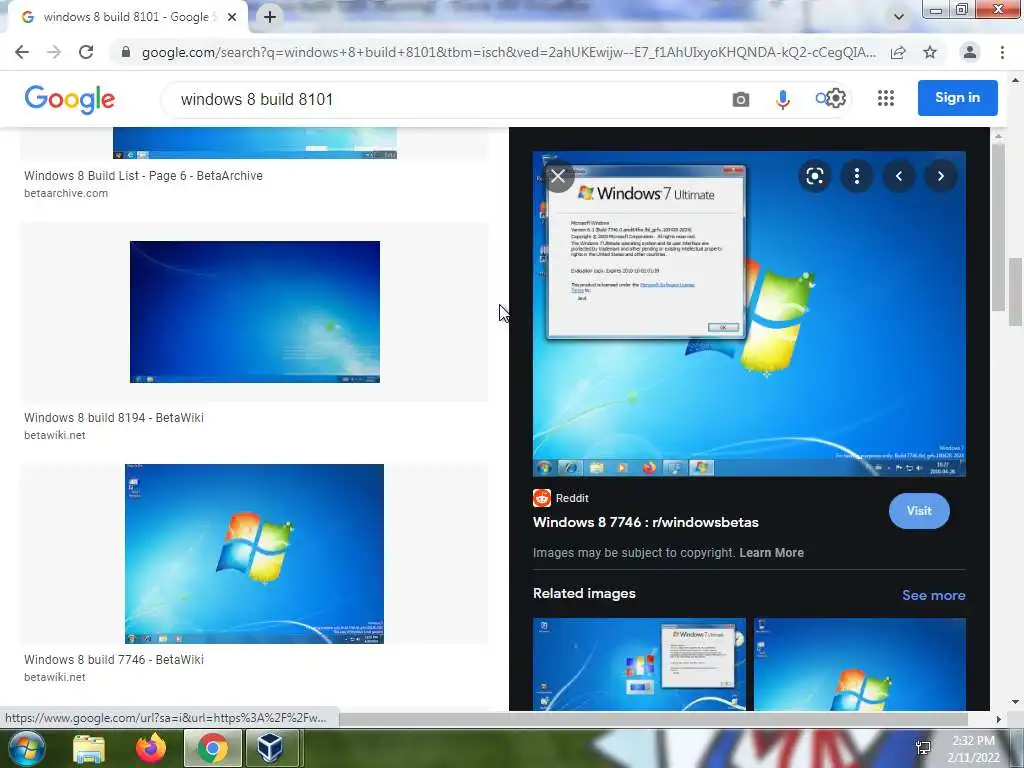This screenshot has height=768, width=1024.
Task: Click the horizontal scrollbar right arrow
Action: click(x=999, y=719)
